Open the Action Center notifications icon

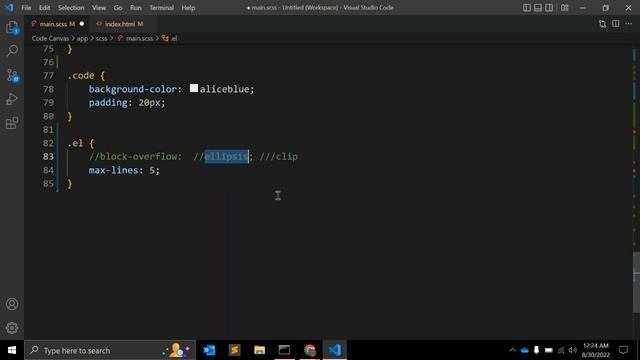[623, 350]
